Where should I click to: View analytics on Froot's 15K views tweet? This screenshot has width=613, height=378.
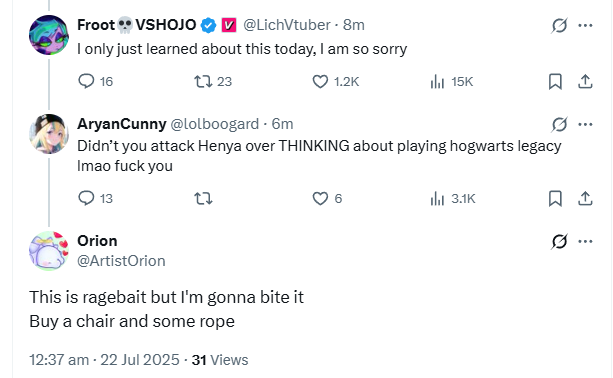(x=437, y=81)
